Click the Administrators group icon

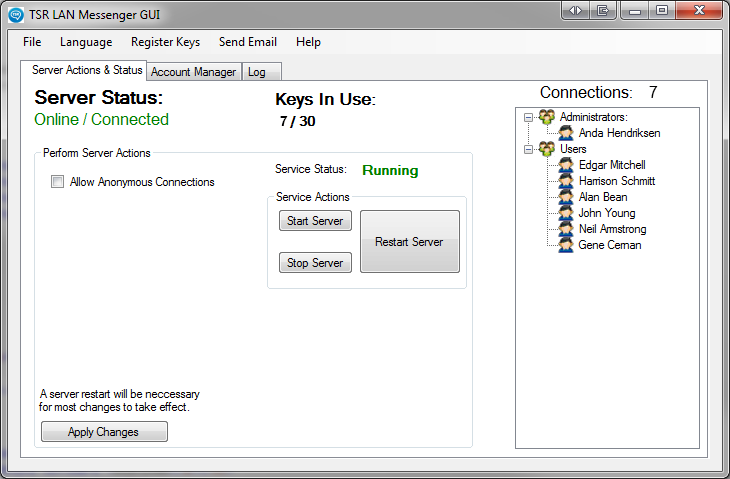547,117
